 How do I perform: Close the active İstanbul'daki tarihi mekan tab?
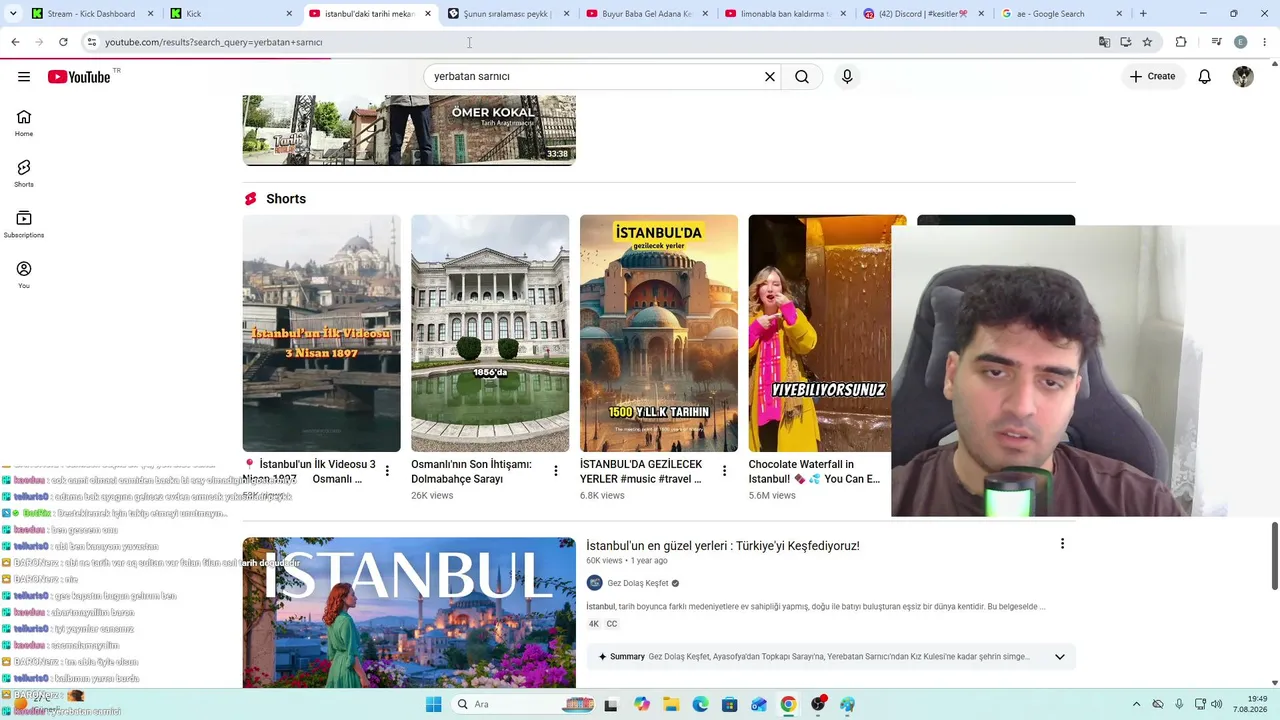[428, 14]
